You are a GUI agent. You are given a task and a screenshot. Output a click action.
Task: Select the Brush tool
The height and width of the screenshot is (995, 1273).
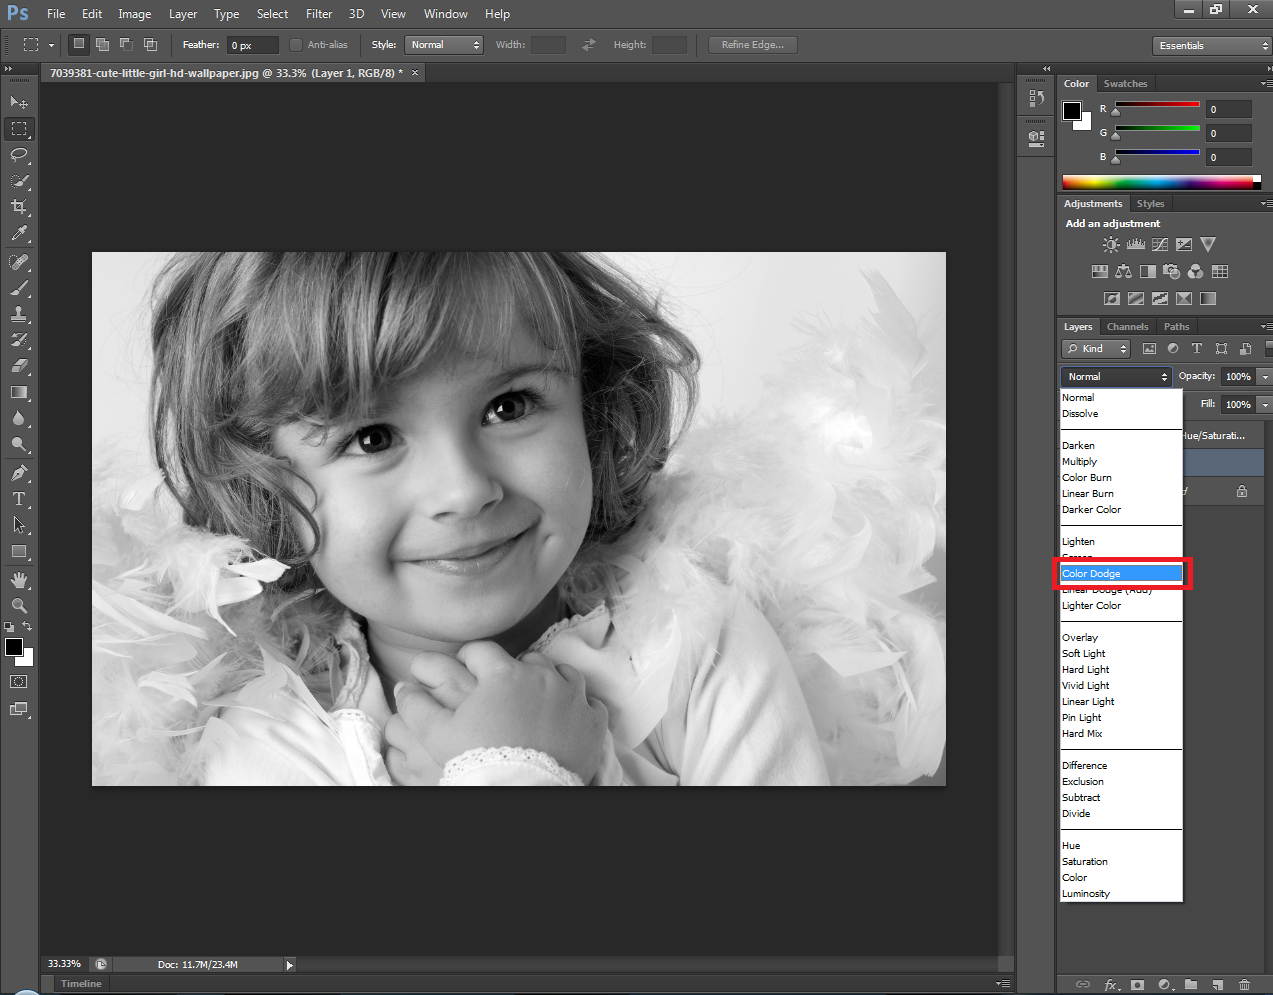(x=19, y=288)
